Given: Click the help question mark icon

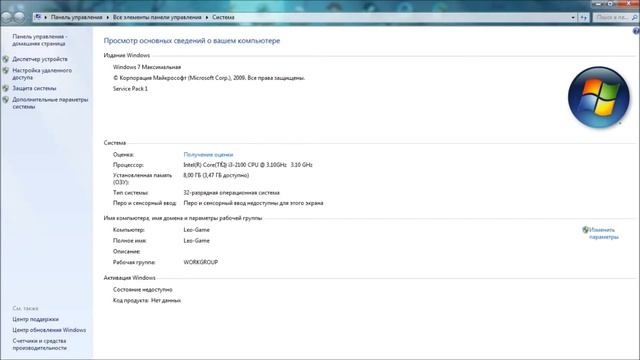Looking at the screenshot, I should tap(636, 31).
